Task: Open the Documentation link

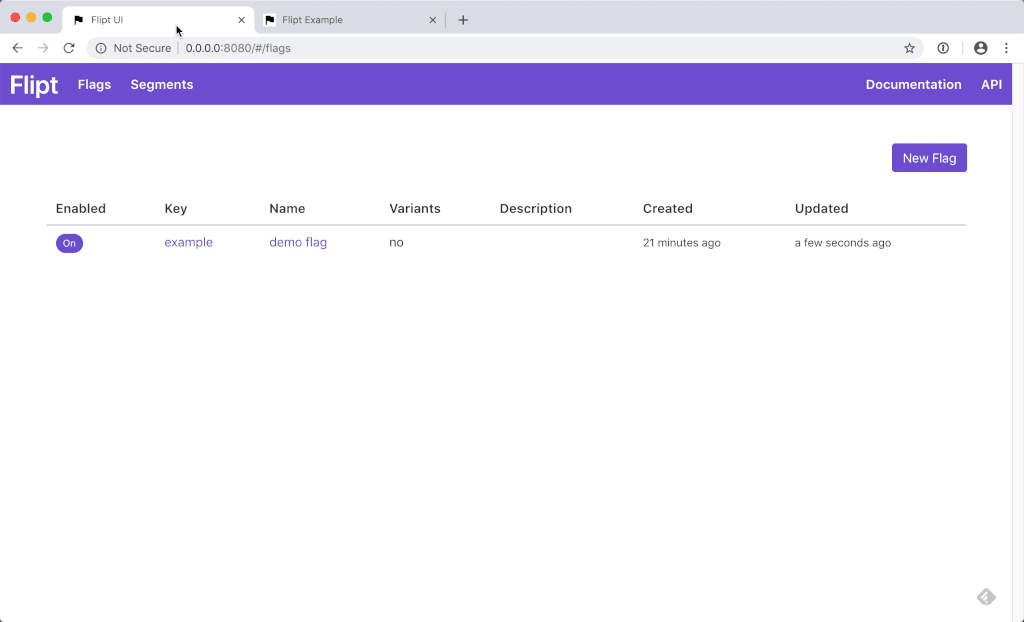Action: (x=913, y=84)
